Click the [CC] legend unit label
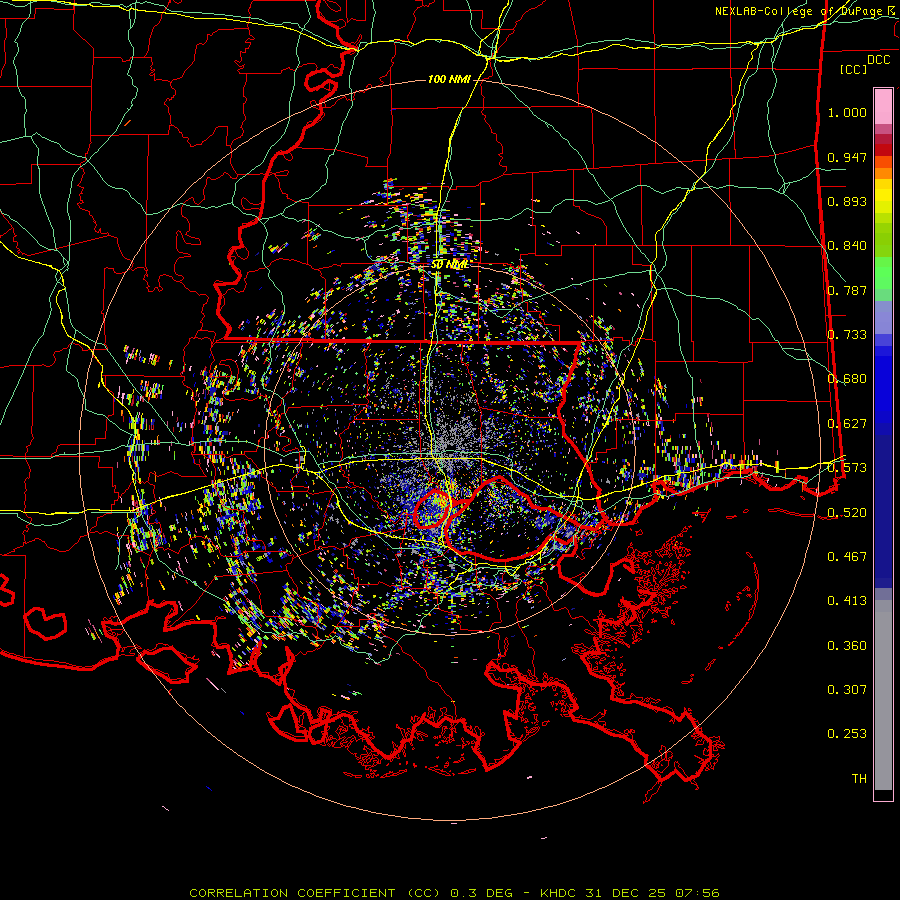Screen dimensions: 900x900 [x=853, y=69]
